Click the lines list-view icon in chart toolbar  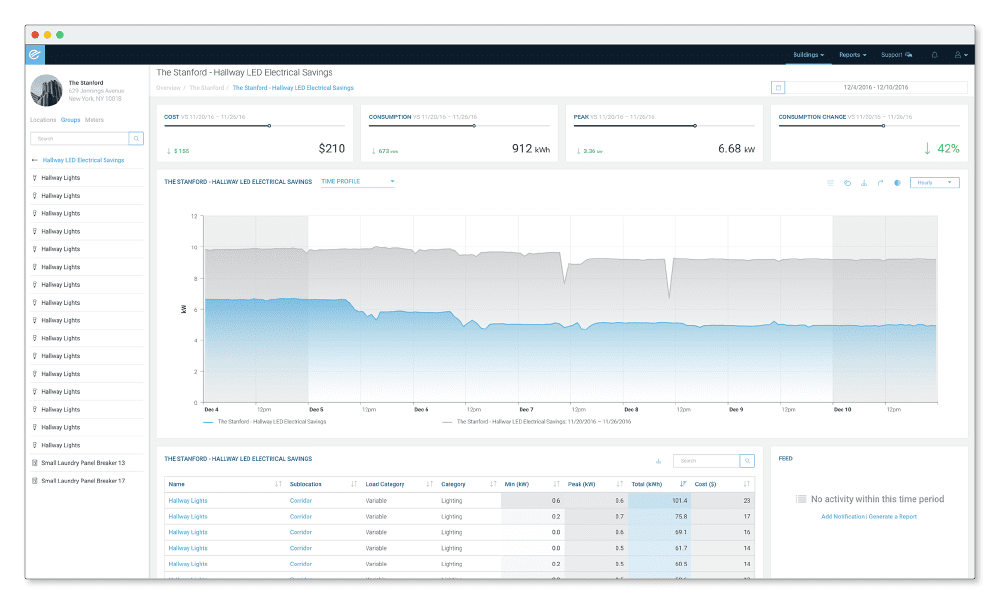coord(830,183)
